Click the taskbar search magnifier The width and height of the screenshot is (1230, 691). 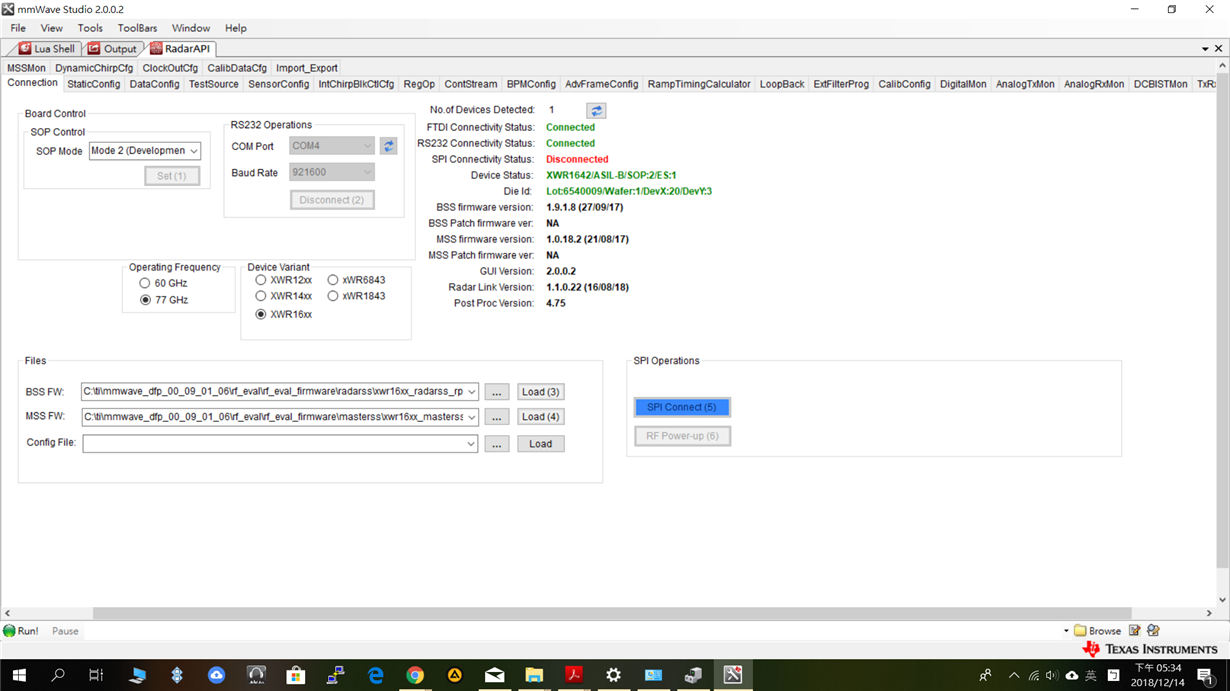(58, 675)
